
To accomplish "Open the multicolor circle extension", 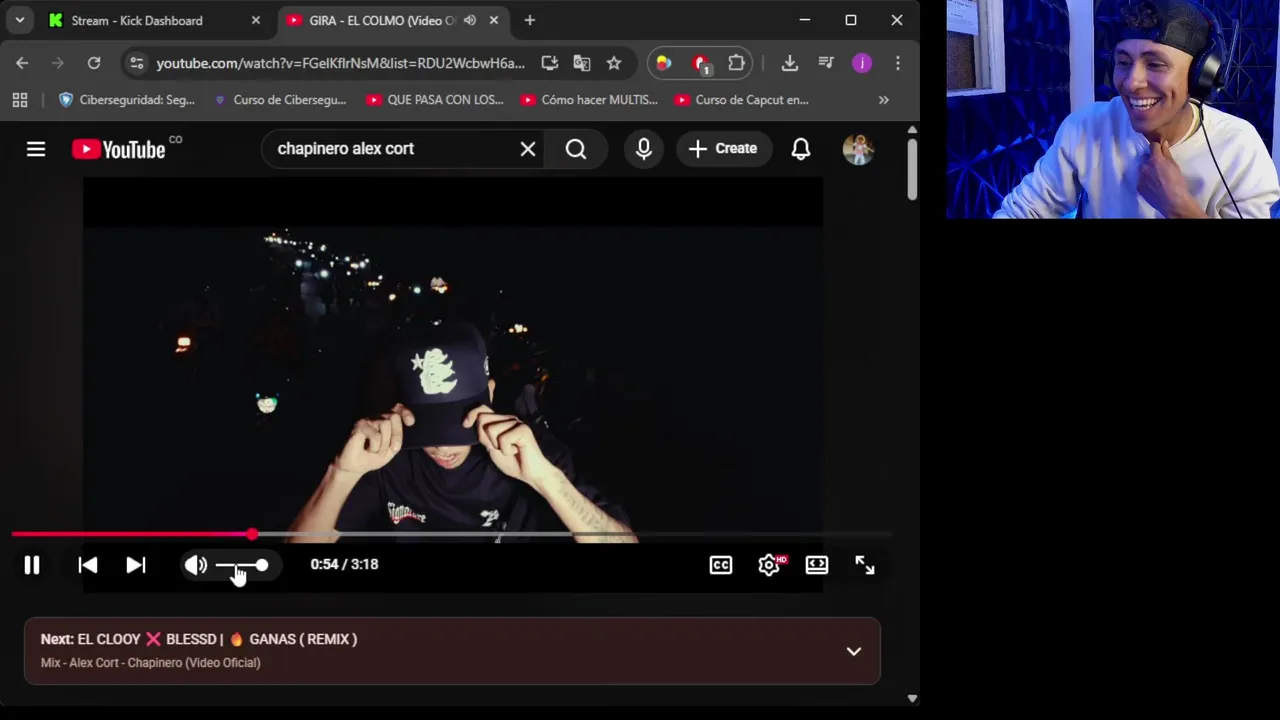I will pos(663,63).
